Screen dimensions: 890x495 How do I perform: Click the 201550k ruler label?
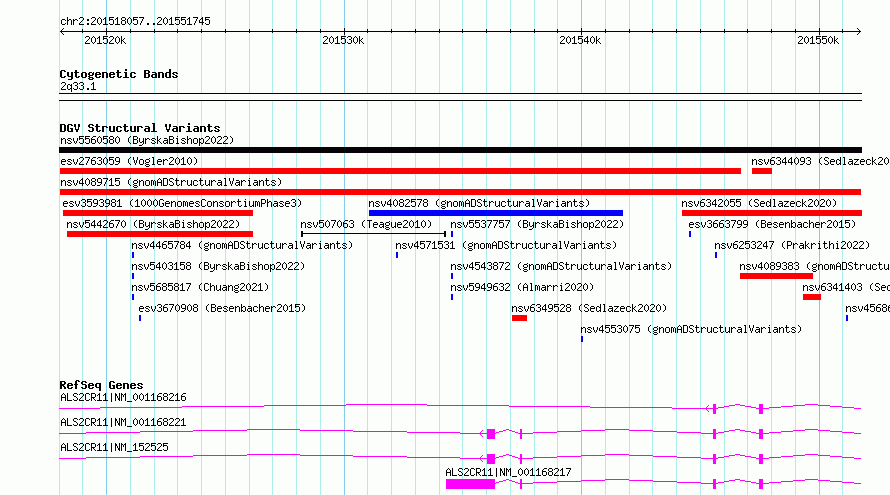pos(818,40)
